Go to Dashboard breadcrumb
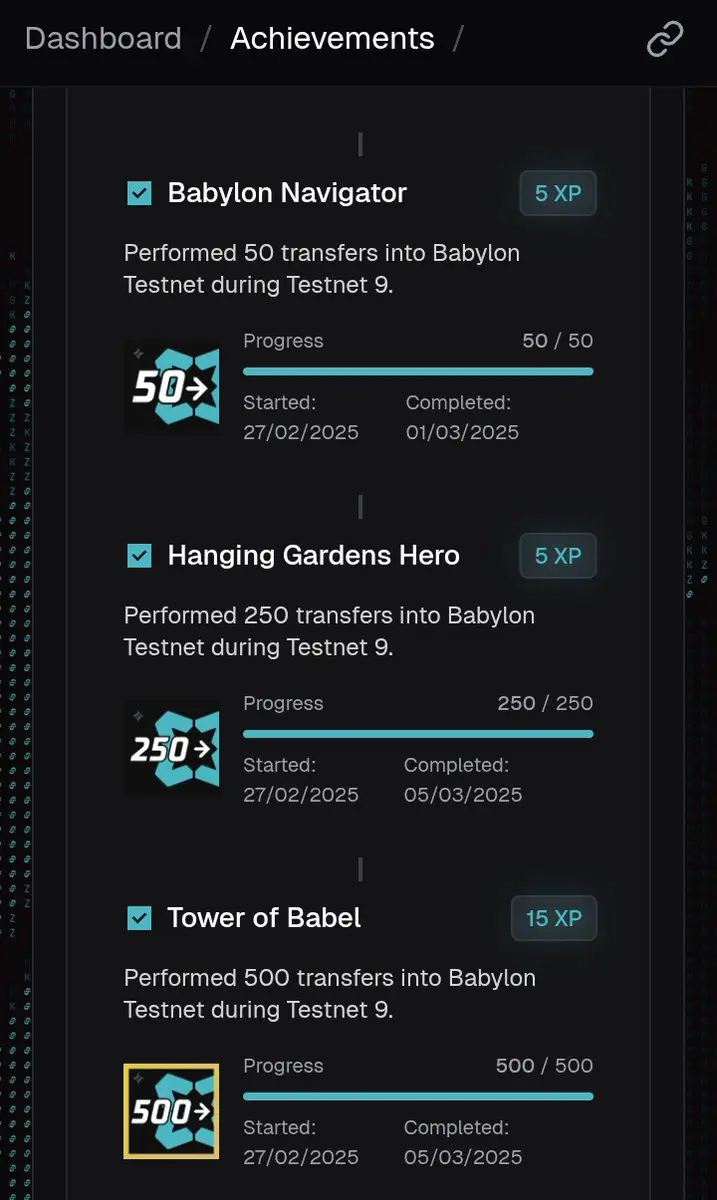This screenshot has width=717, height=1200. [x=103, y=39]
